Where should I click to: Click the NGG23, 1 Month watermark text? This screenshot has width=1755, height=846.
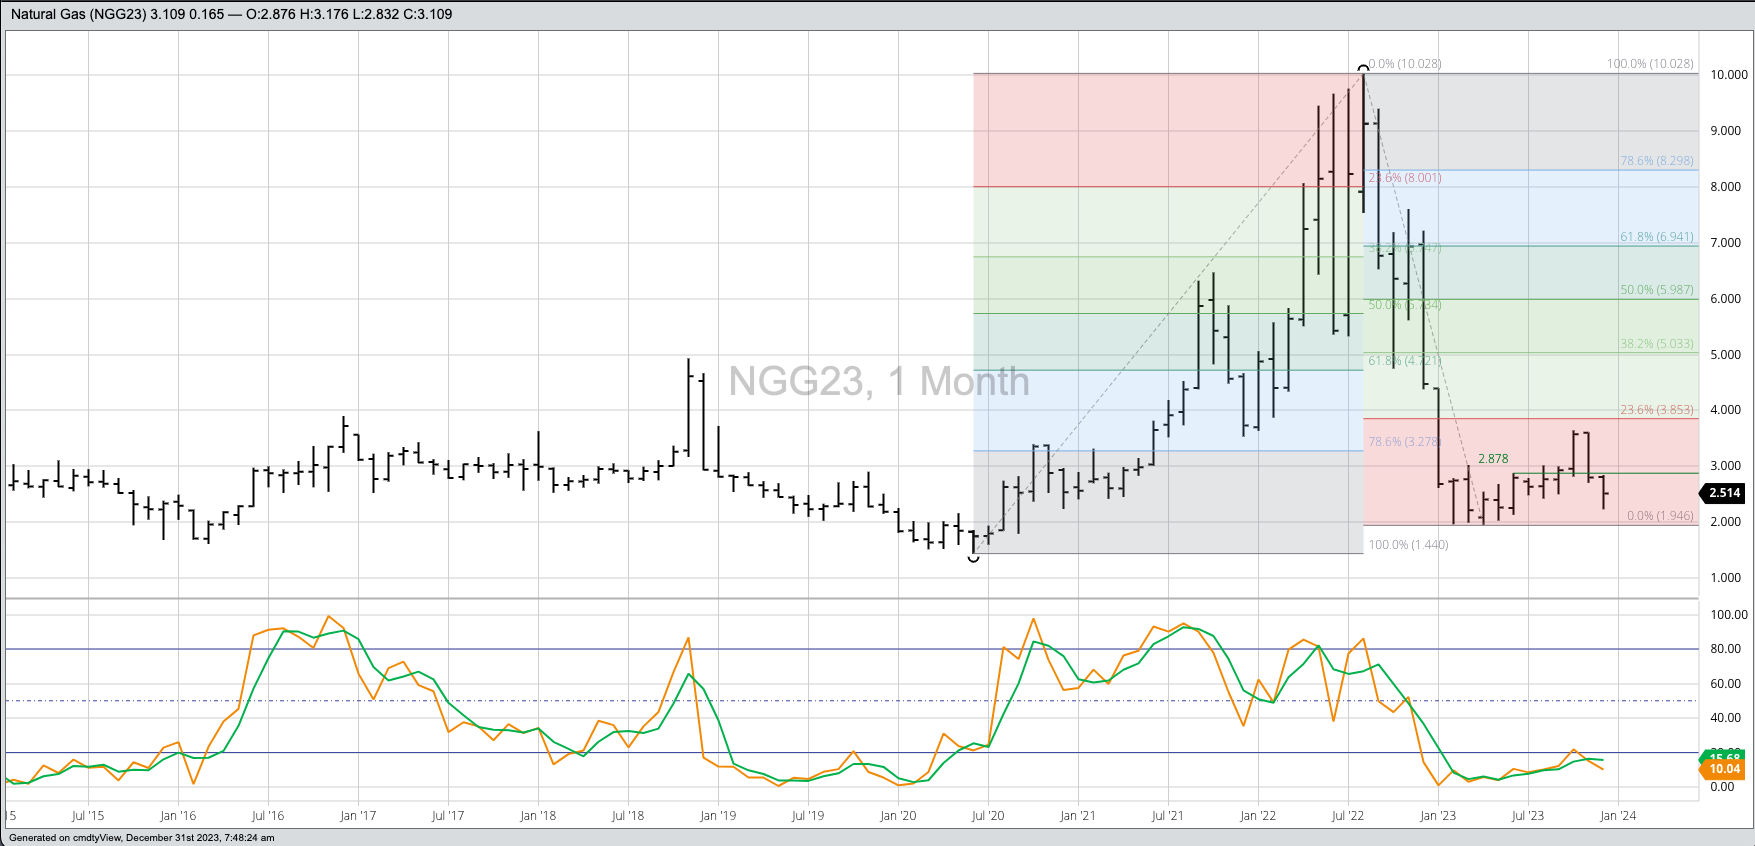tap(878, 381)
